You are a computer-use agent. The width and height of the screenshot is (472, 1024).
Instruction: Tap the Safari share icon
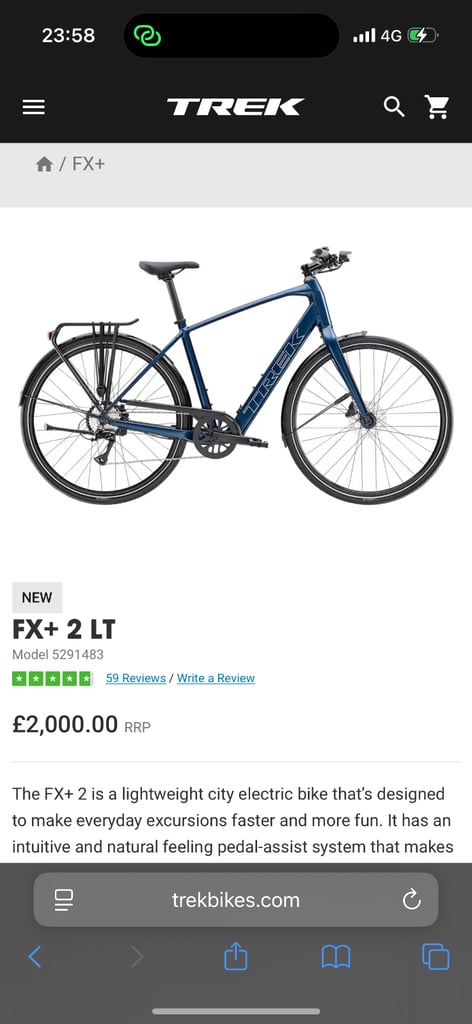[236, 957]
